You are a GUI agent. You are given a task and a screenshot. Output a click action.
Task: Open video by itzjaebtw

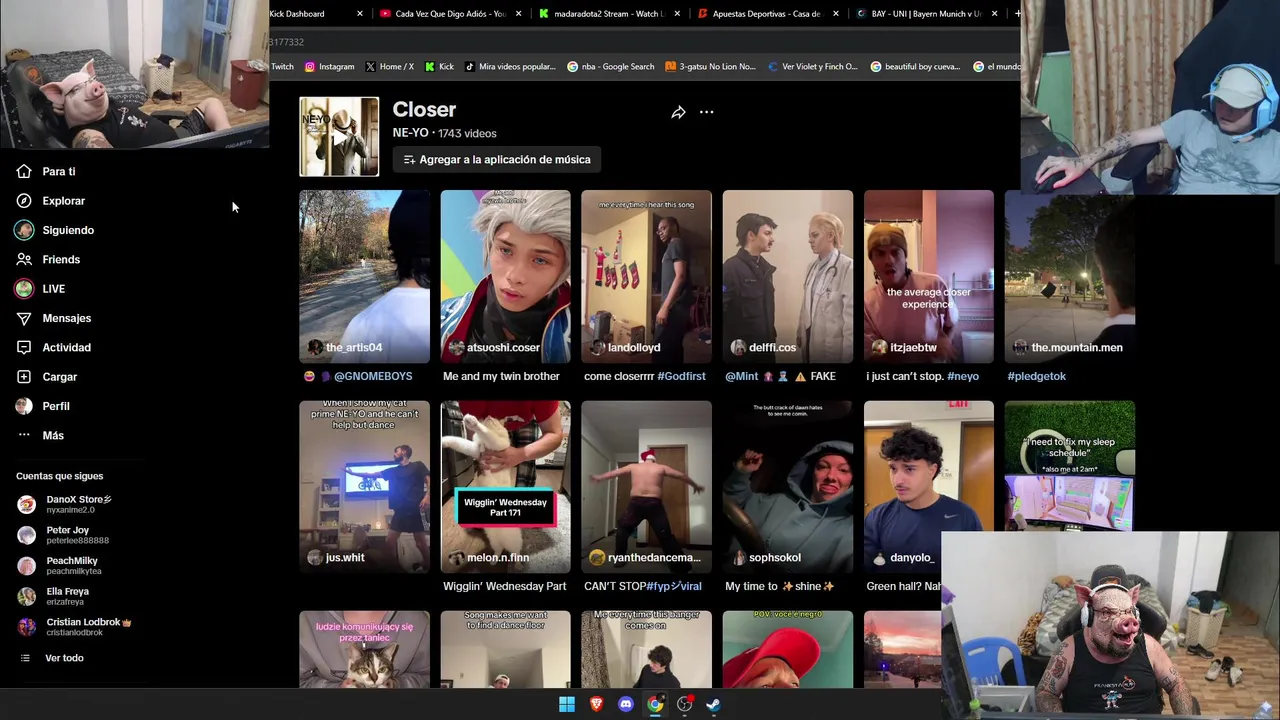click(929, 276)
